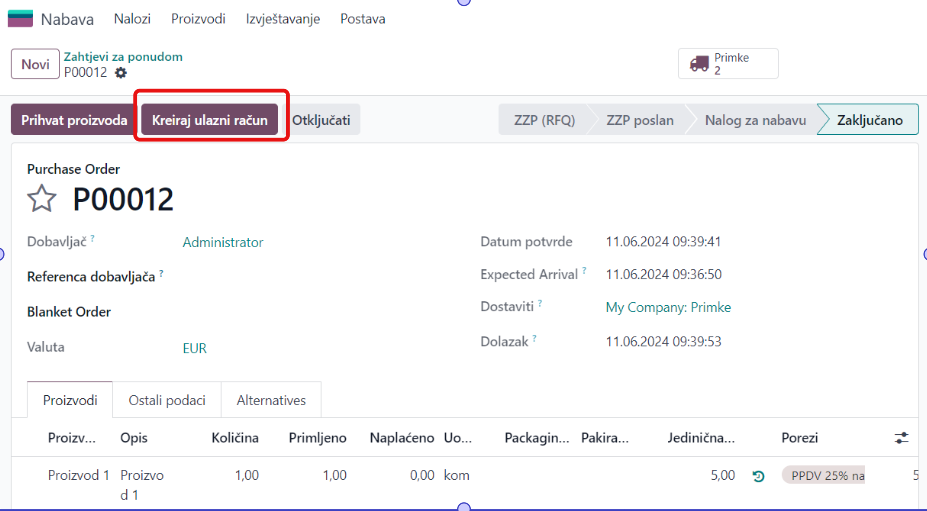Click help question mark next to Expected Arrival
Screen dimensions: 927x511
pos(585,271)
